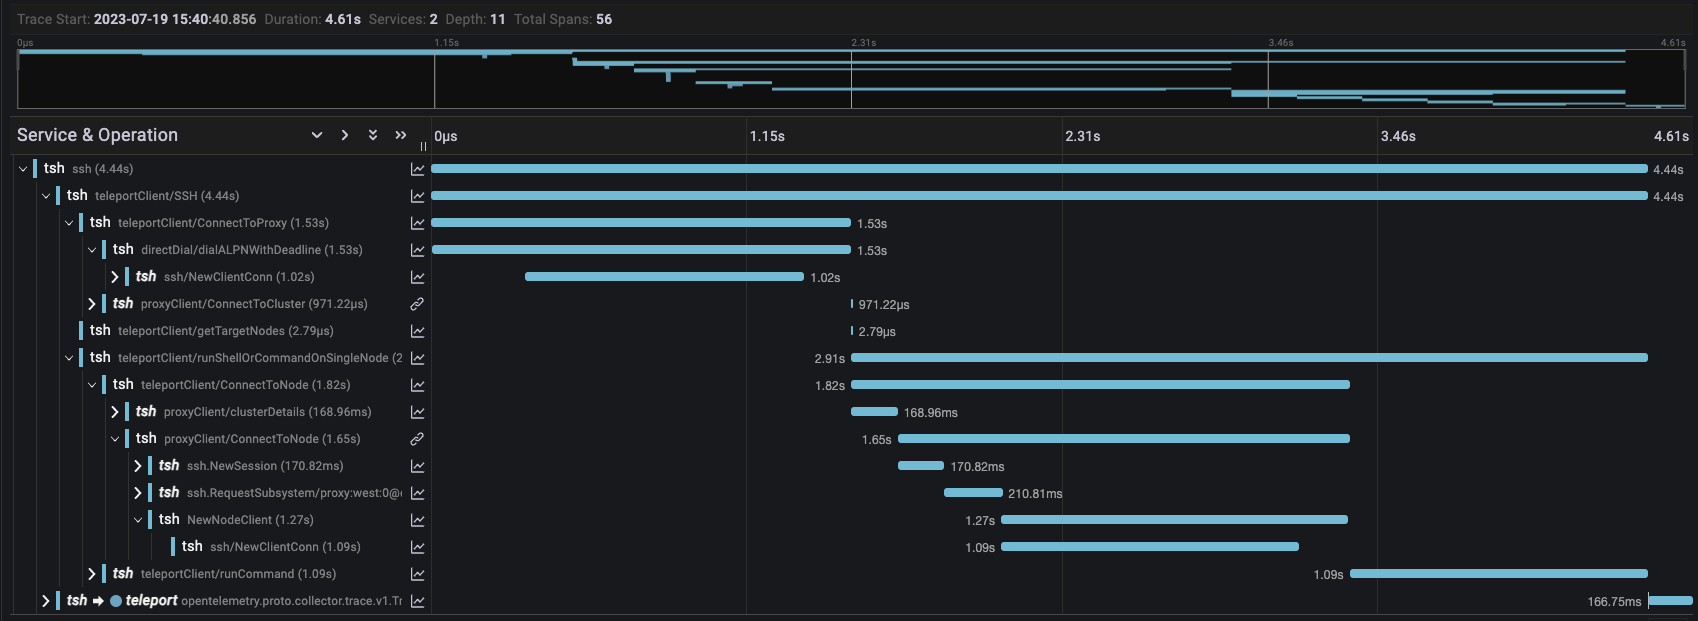Screen dimensions: 1698x621
Task: Collapse the teleportClient/ConnectToNode span
Action: click(x=92, y=385)
